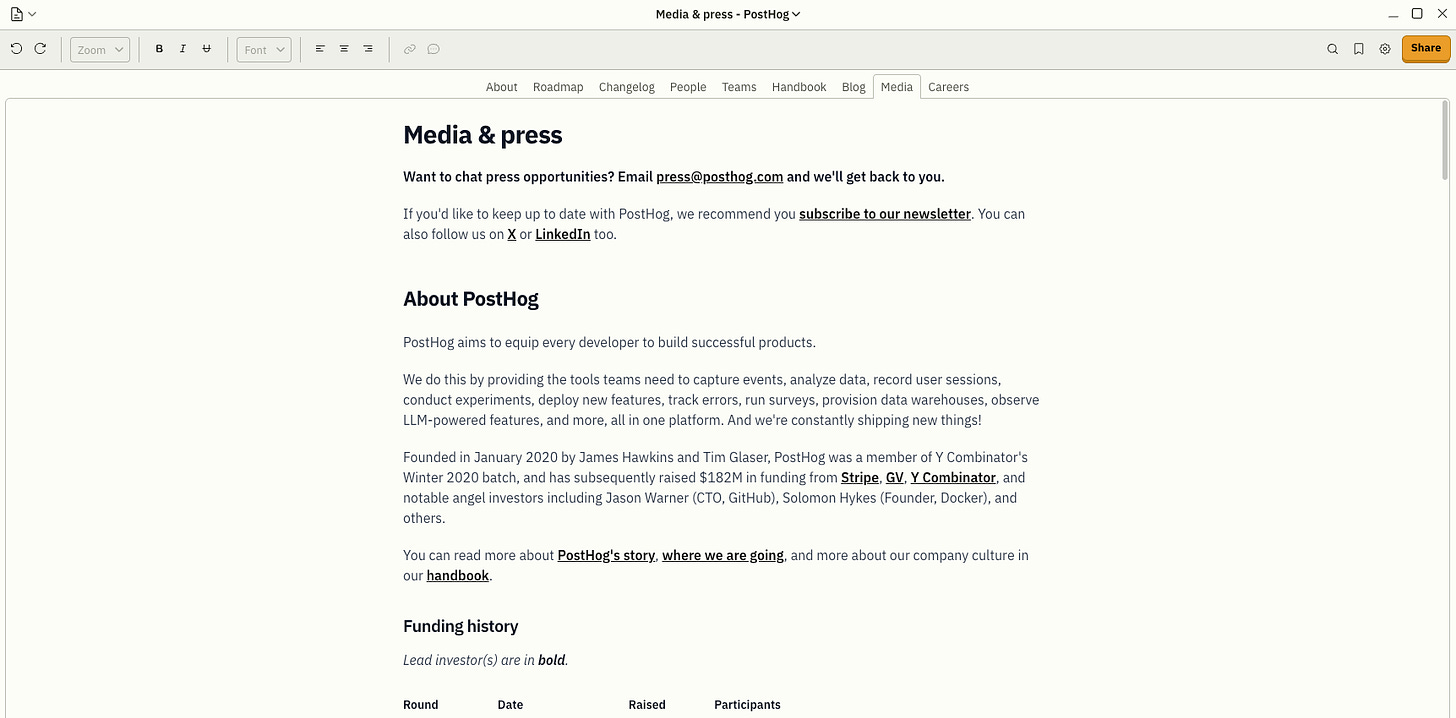Click the Share button

(x=1426, y=49)
